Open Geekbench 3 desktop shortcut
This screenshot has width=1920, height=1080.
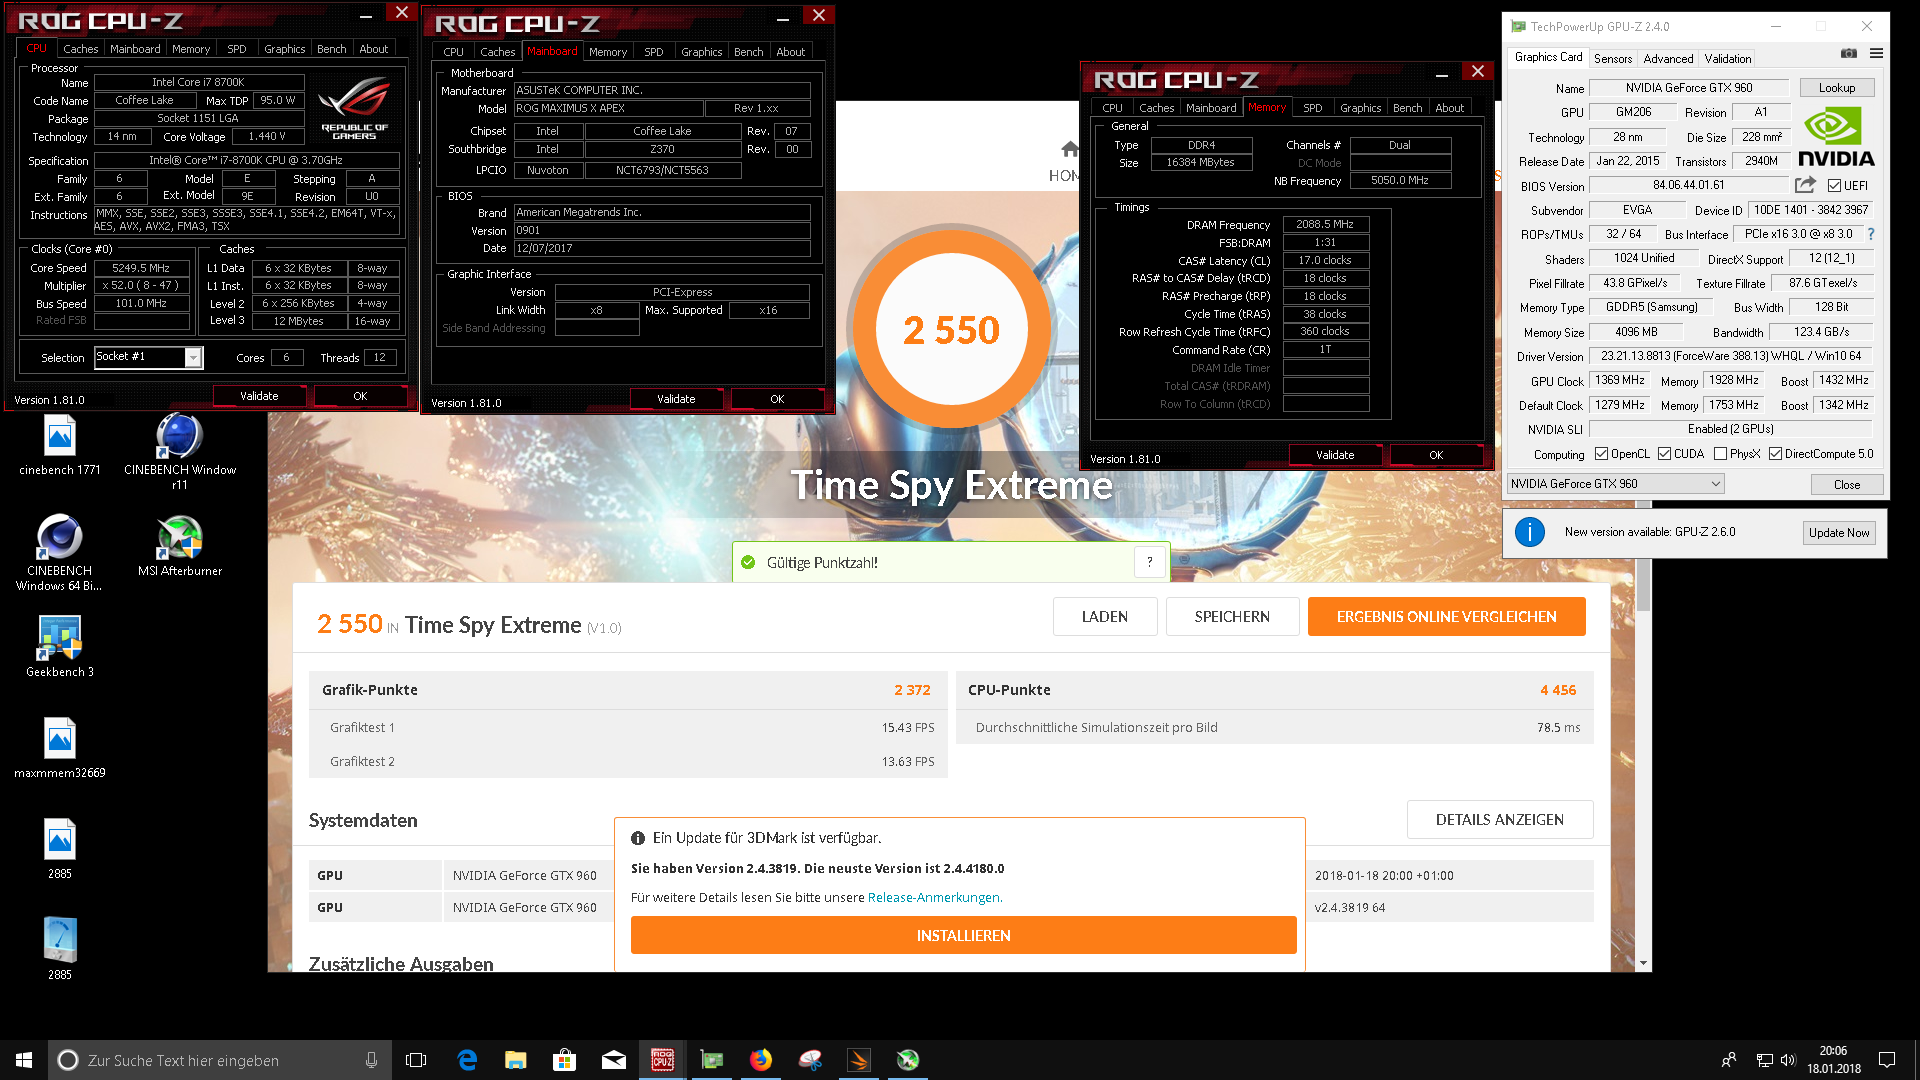coord(60,647)
